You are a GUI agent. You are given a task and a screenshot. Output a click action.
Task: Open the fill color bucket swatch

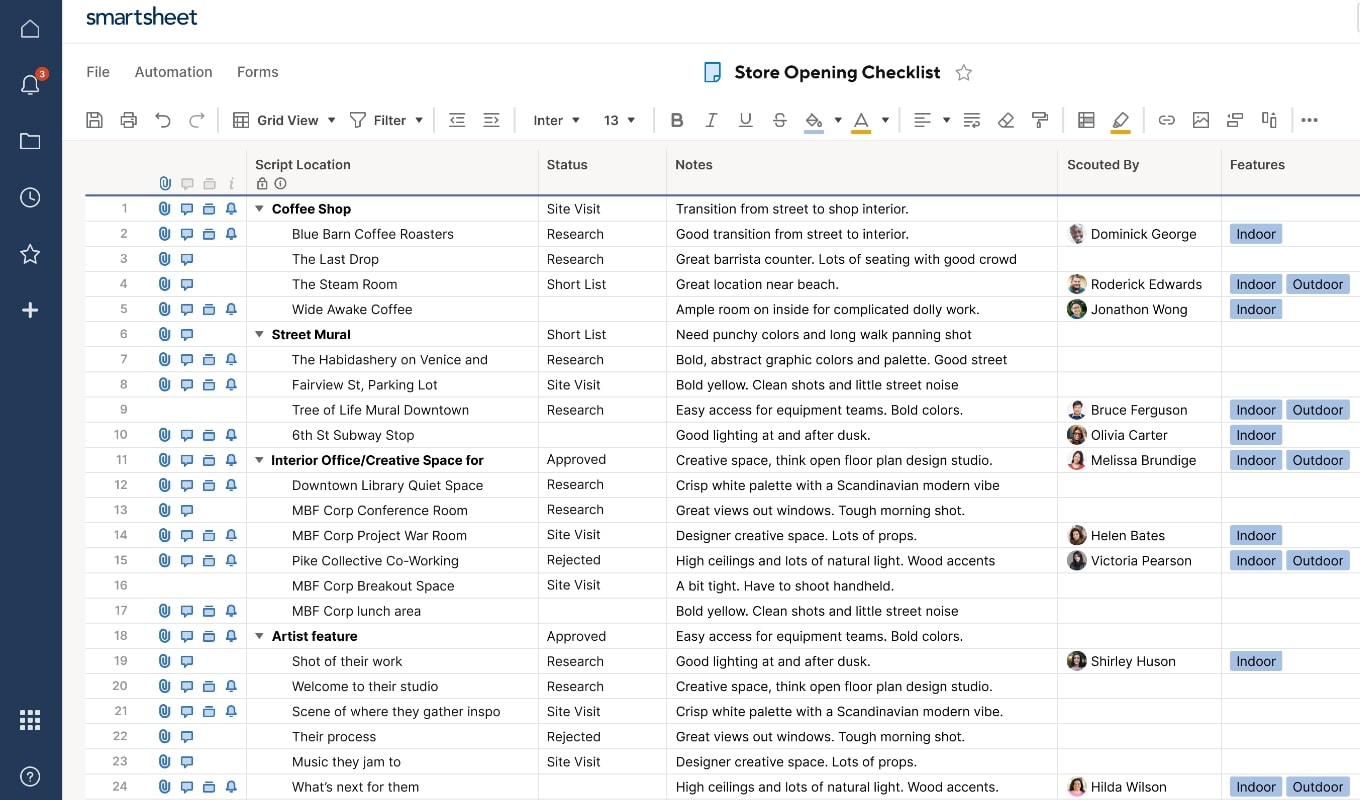coord(814,120)
